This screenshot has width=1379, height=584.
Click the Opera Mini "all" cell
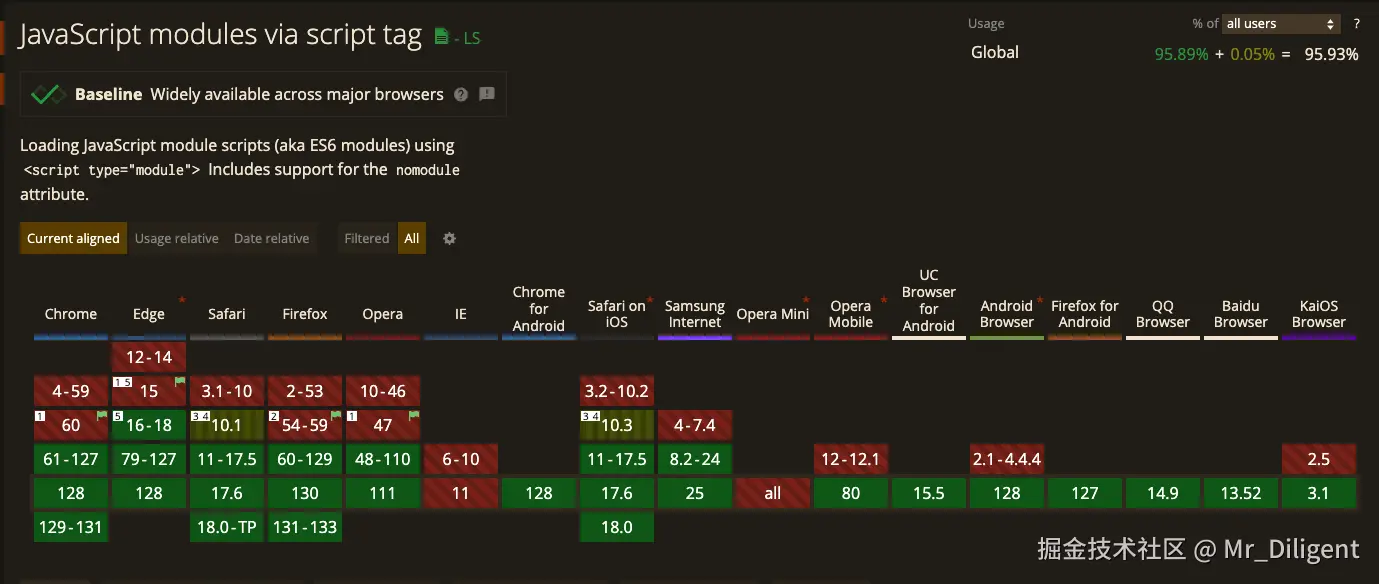(x=773, y=493)
